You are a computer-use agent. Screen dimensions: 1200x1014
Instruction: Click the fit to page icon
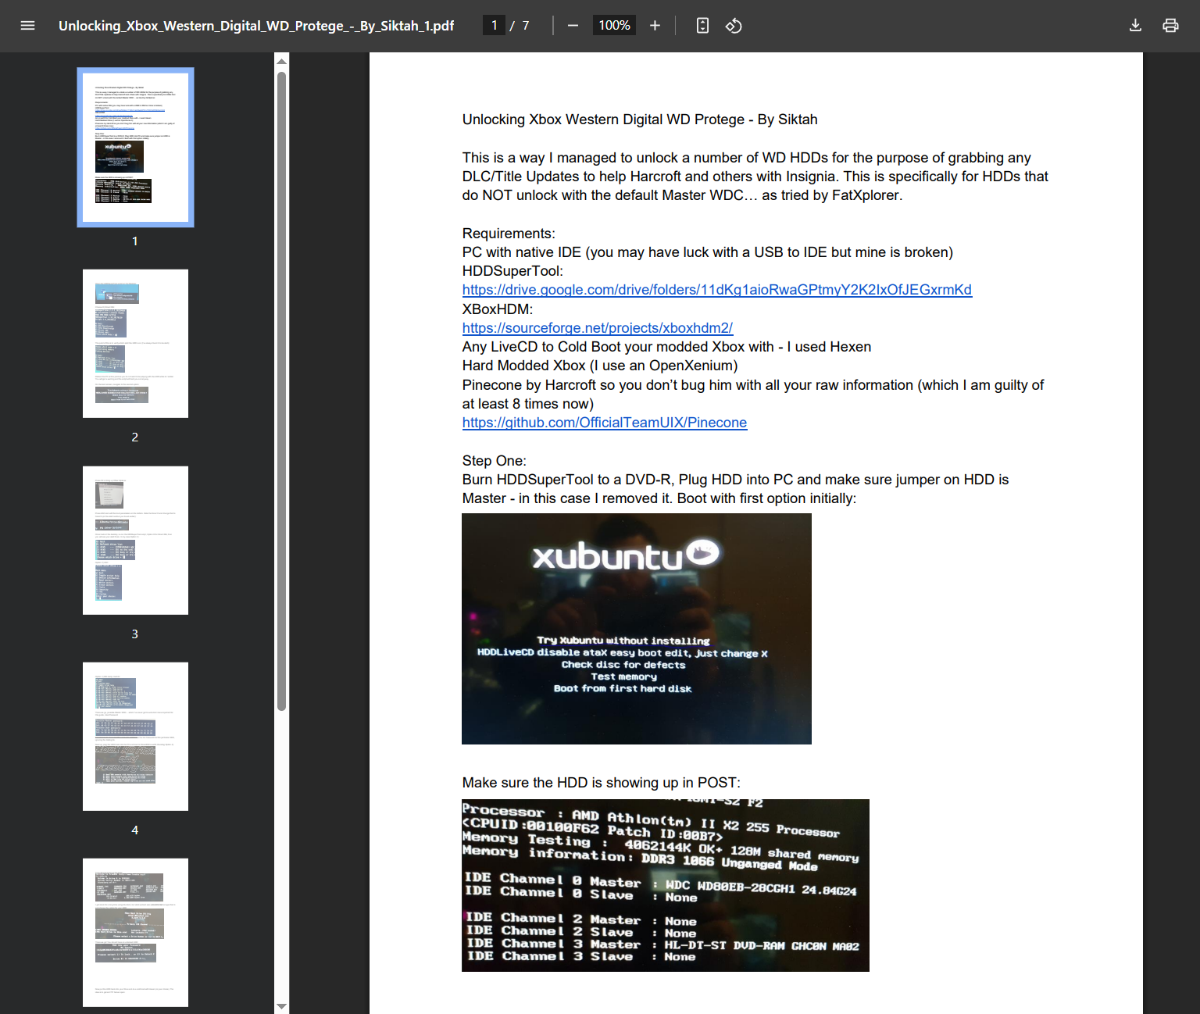703,25
